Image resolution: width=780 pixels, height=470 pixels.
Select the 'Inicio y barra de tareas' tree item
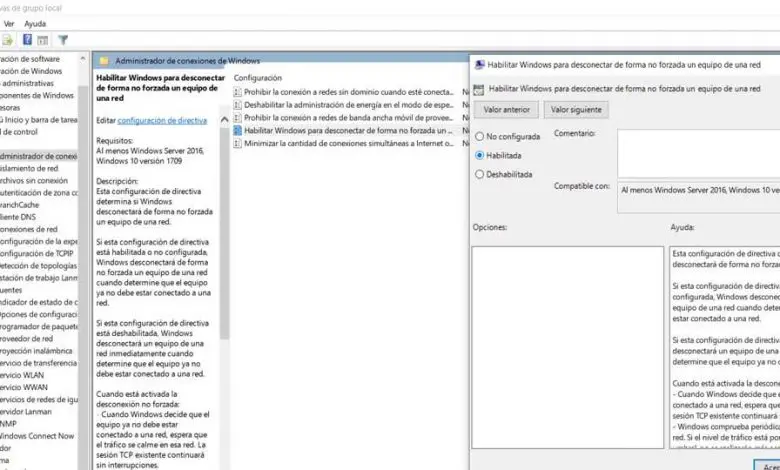coord(38,120)
